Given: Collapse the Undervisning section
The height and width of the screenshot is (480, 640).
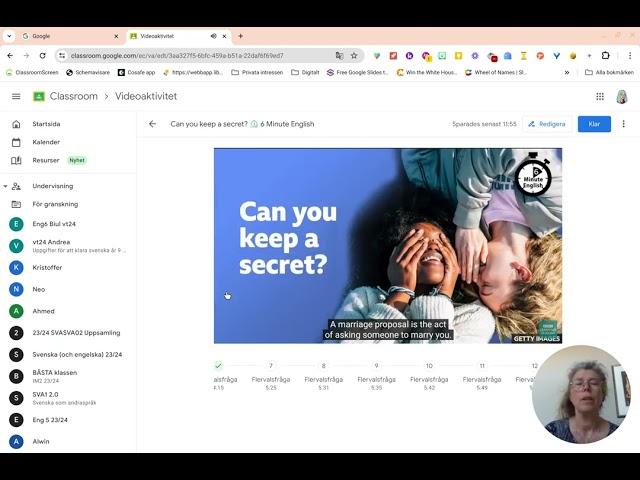Looking at the screenshot, I should 5,186.
